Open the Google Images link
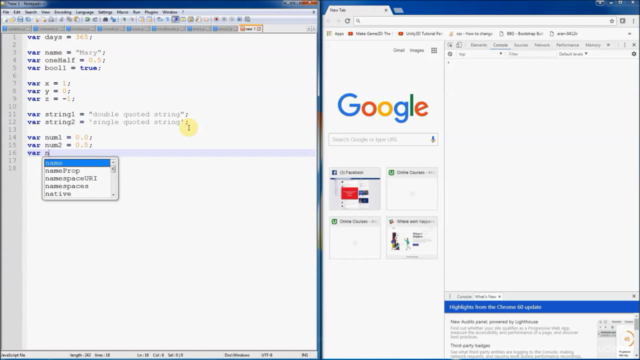The image size is (640, 360). point(417,51)
